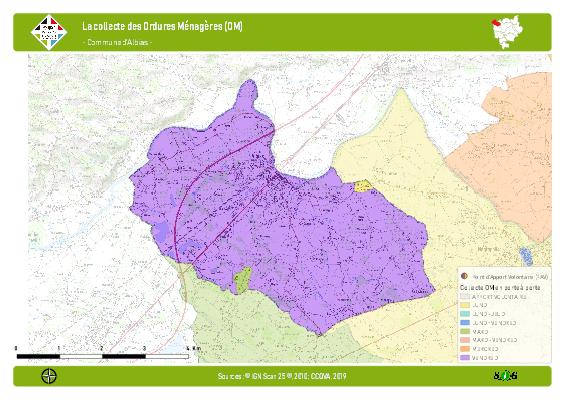Click the diamond-shaped community logo in header

coord(49,32)
